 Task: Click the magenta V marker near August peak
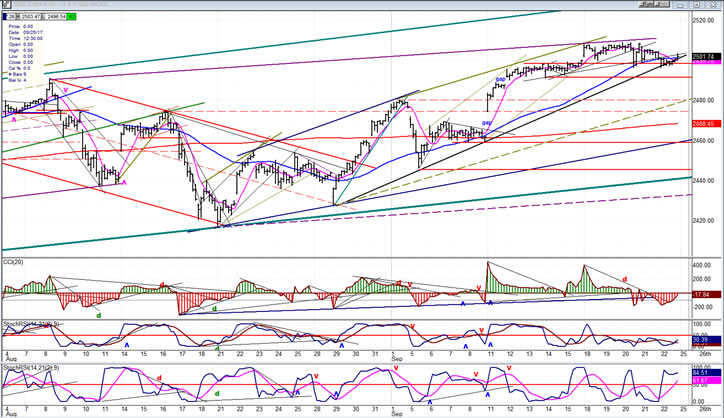click(x=66, y=90)
